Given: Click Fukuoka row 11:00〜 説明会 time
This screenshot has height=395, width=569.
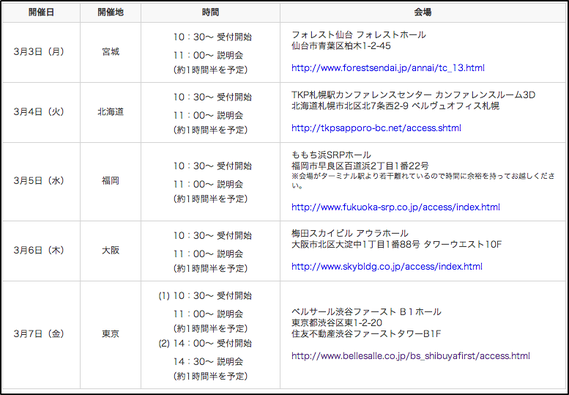Looking at the screenshot, I should click(x=208, y=184).
